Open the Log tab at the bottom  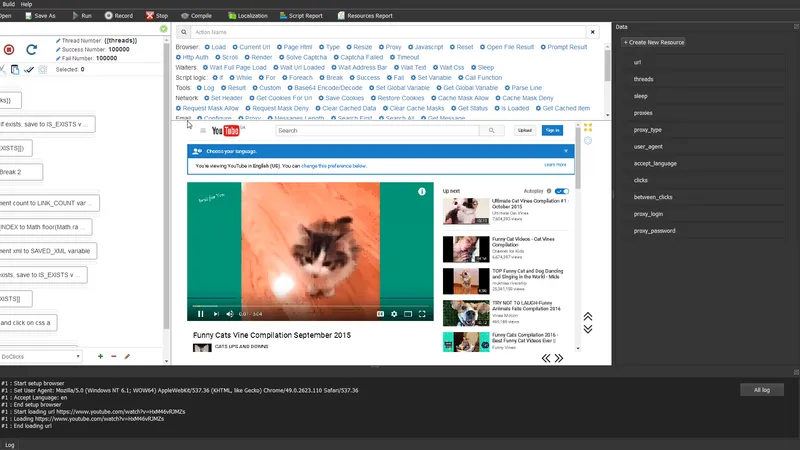pos(10,444)
